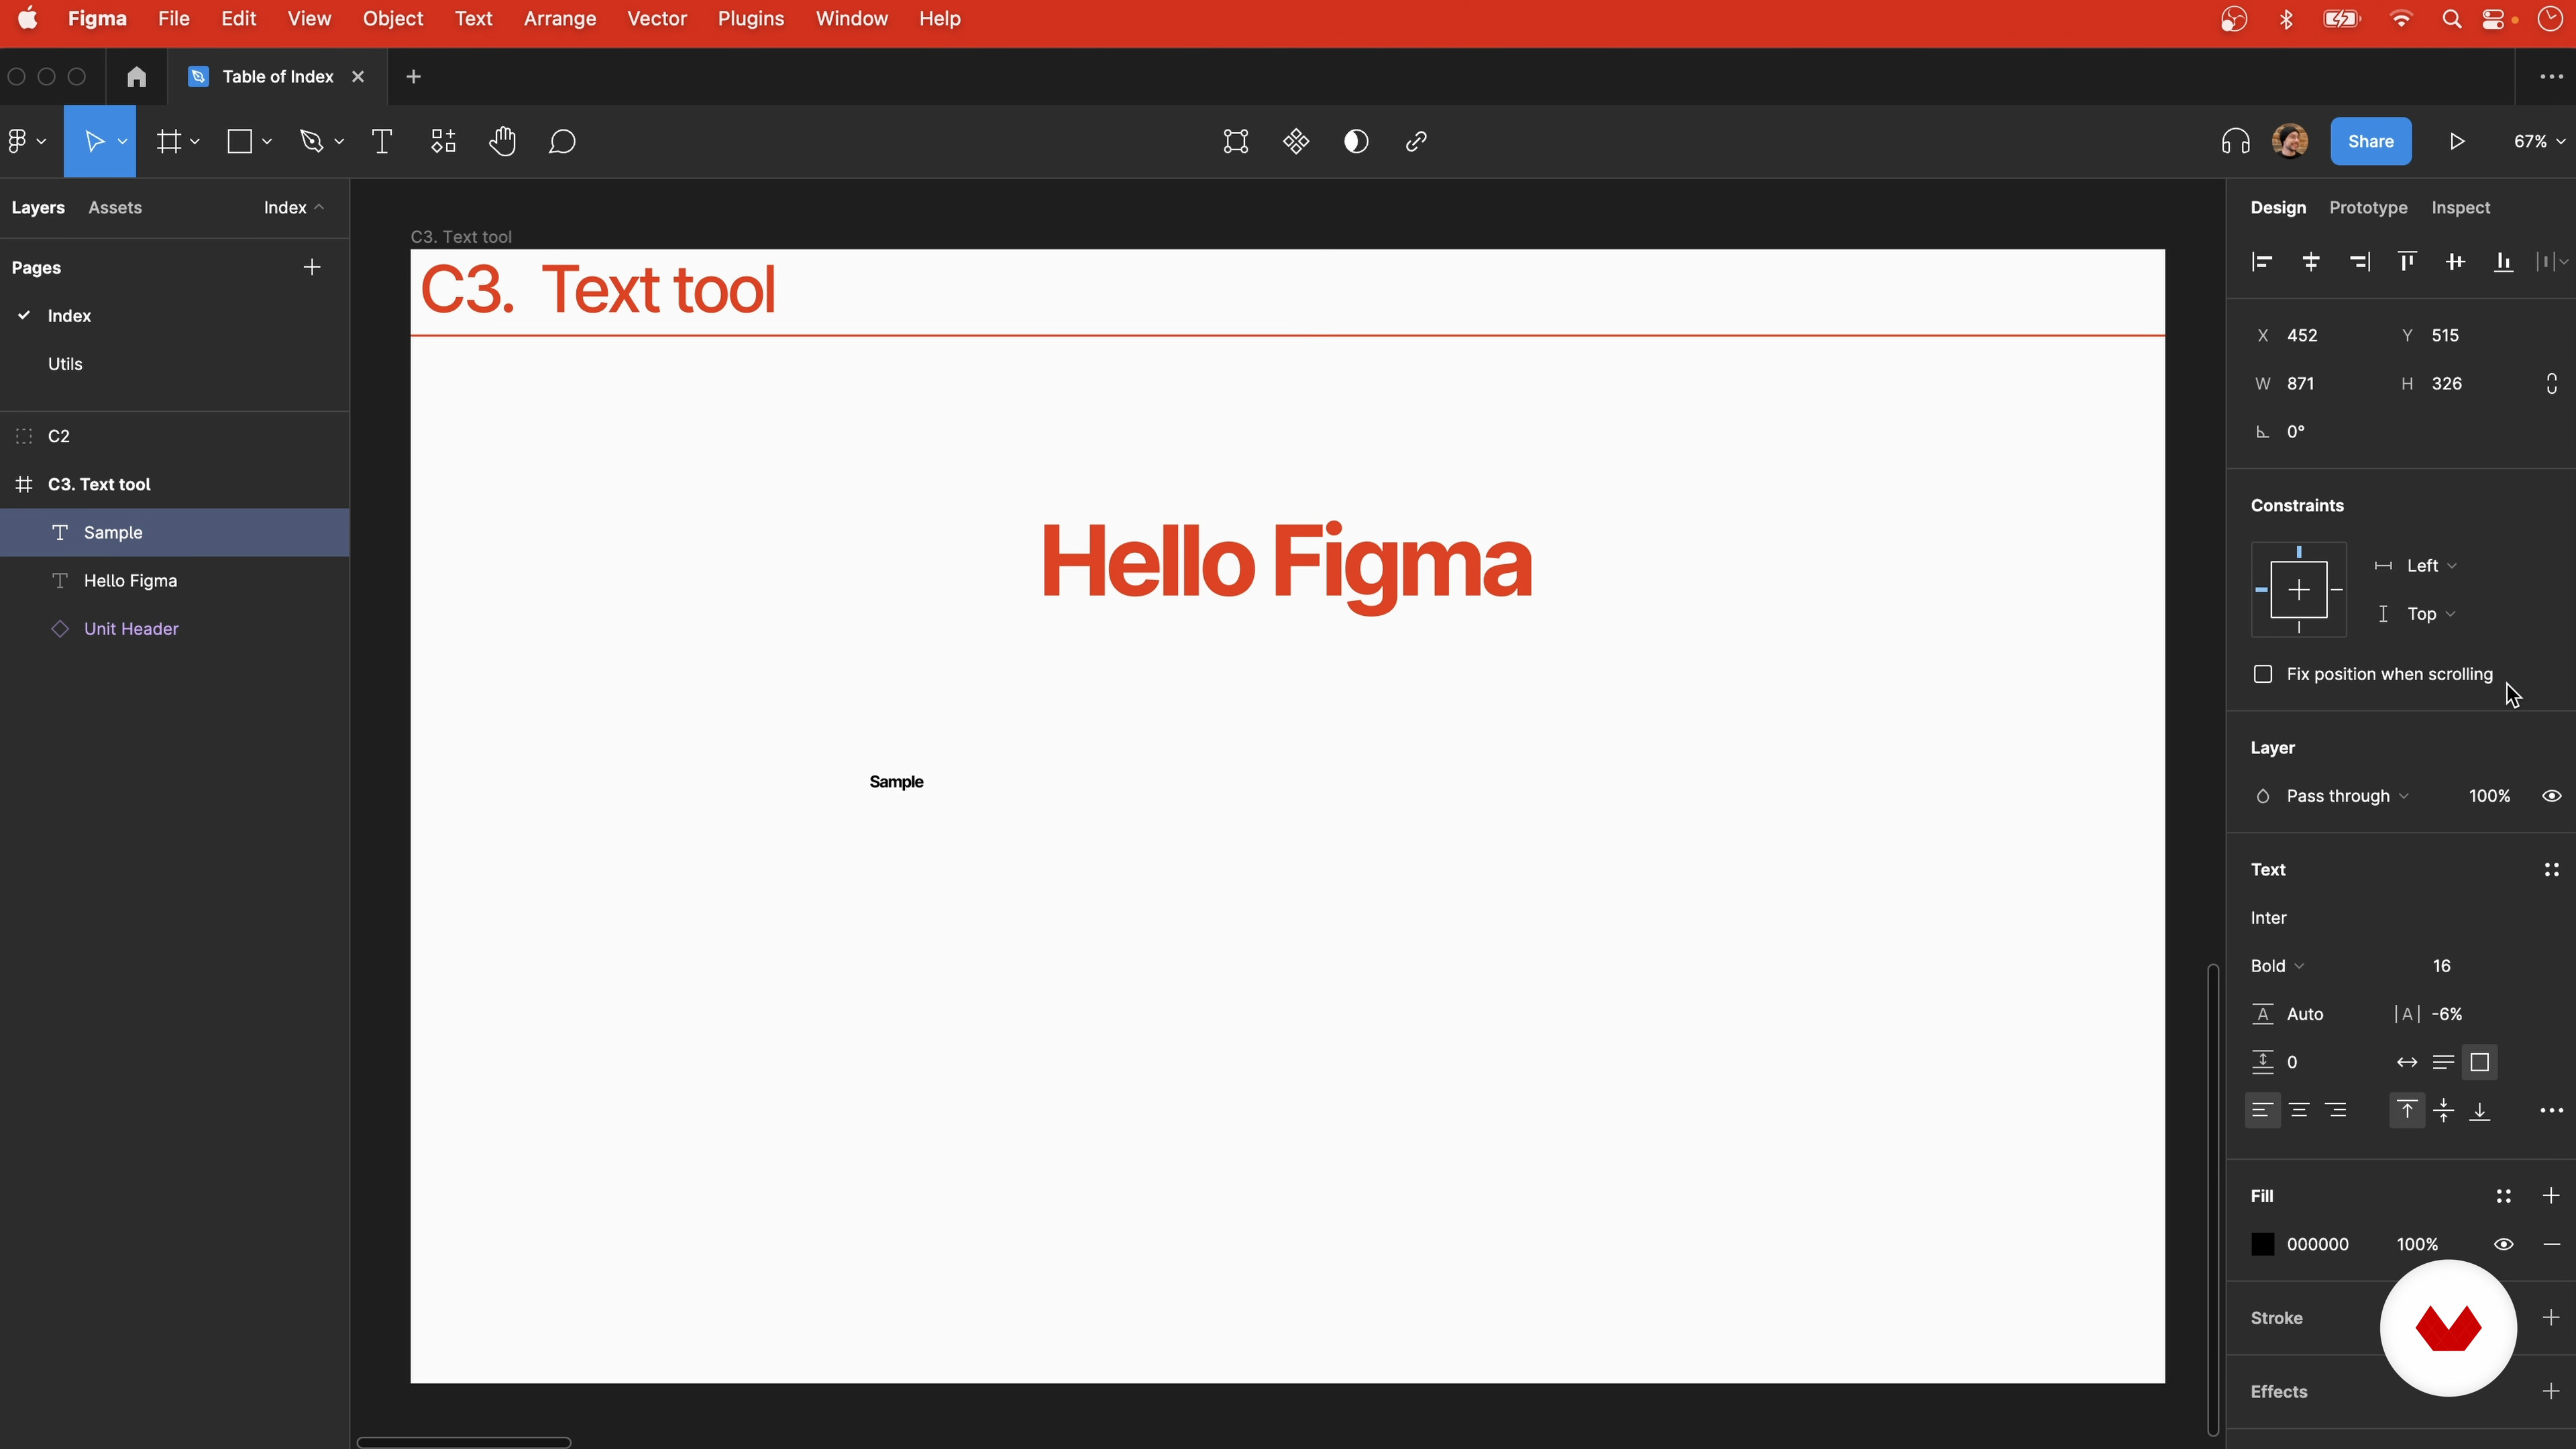Select the Hand tool
The image size is (2576, 1449).
point(503,142)
